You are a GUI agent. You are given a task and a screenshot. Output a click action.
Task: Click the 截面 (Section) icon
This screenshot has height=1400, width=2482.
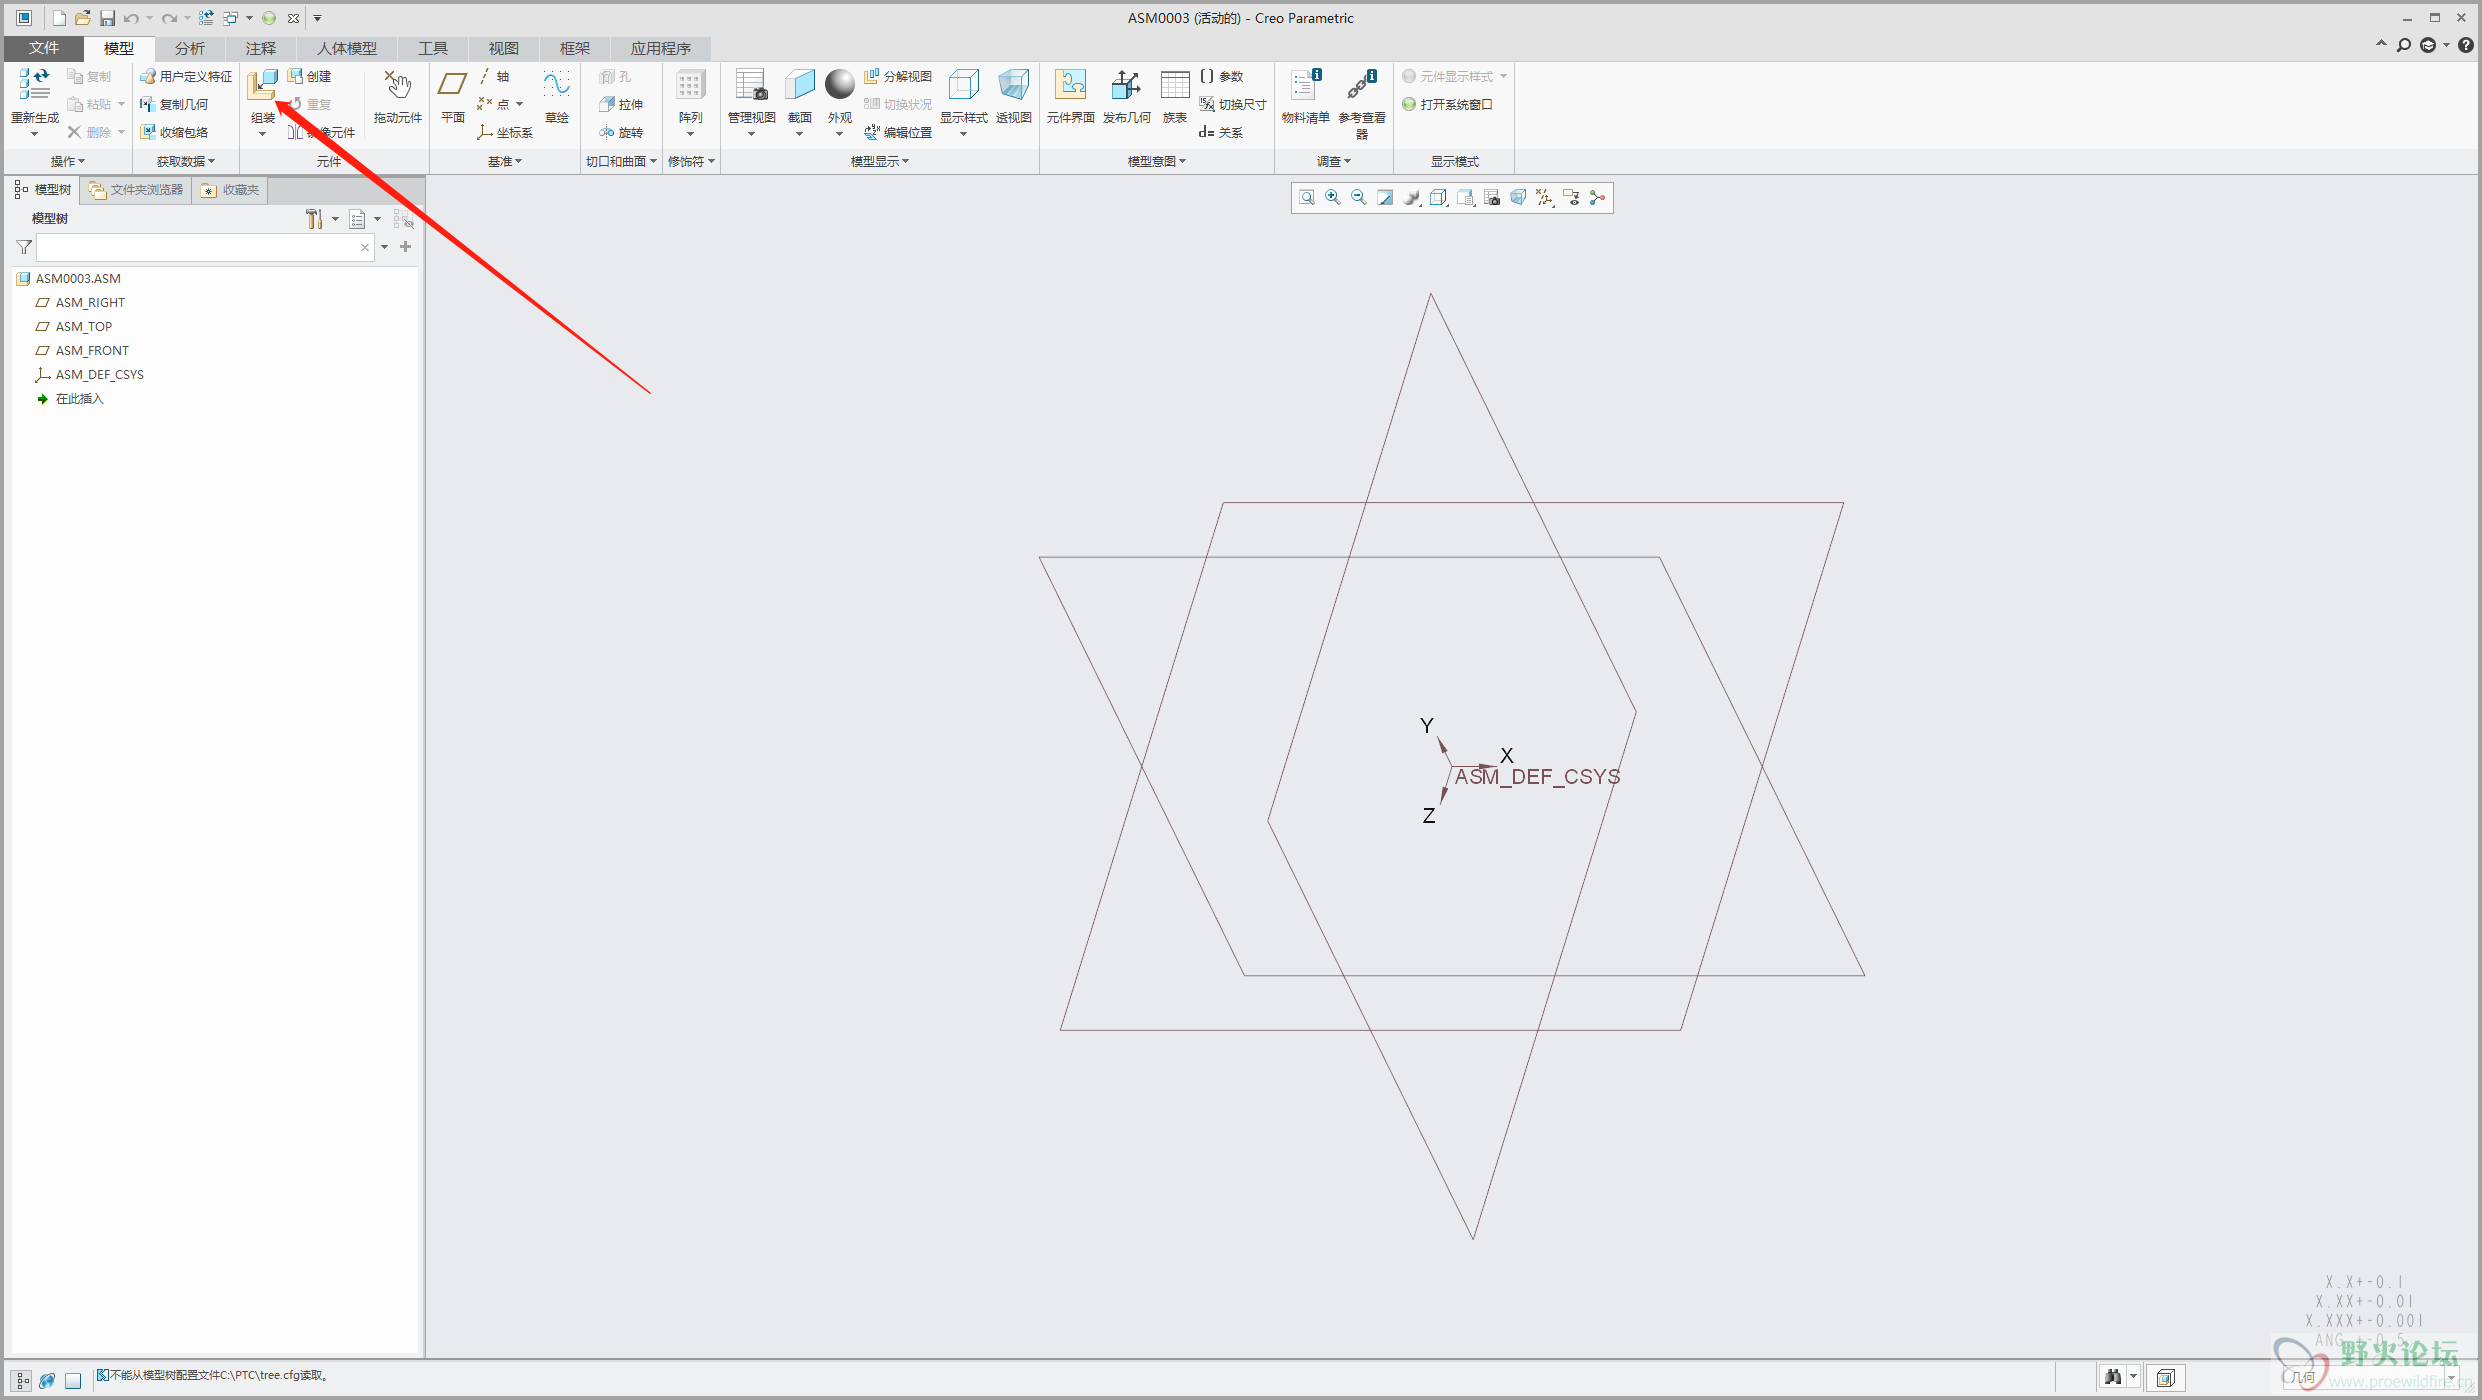pyautogui.click(x=800, y=85)
